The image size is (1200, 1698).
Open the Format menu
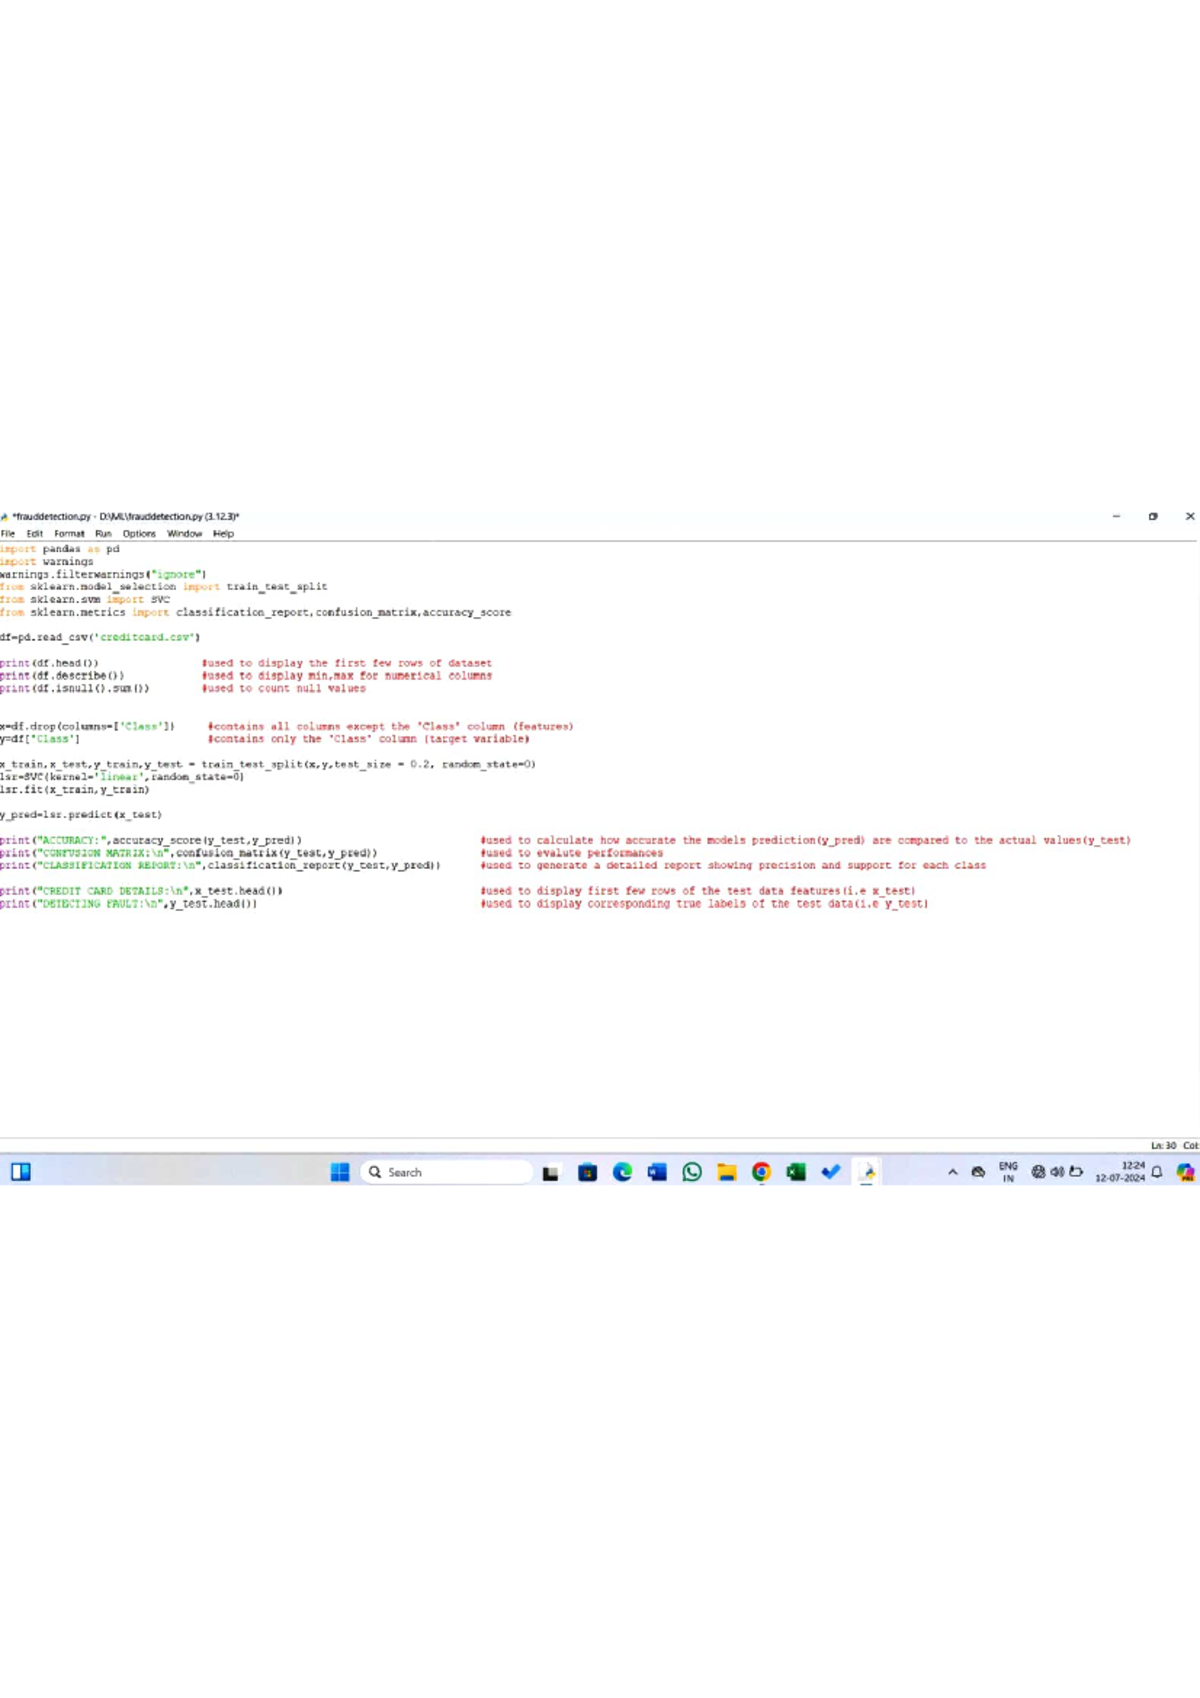(x=69, y=534)
